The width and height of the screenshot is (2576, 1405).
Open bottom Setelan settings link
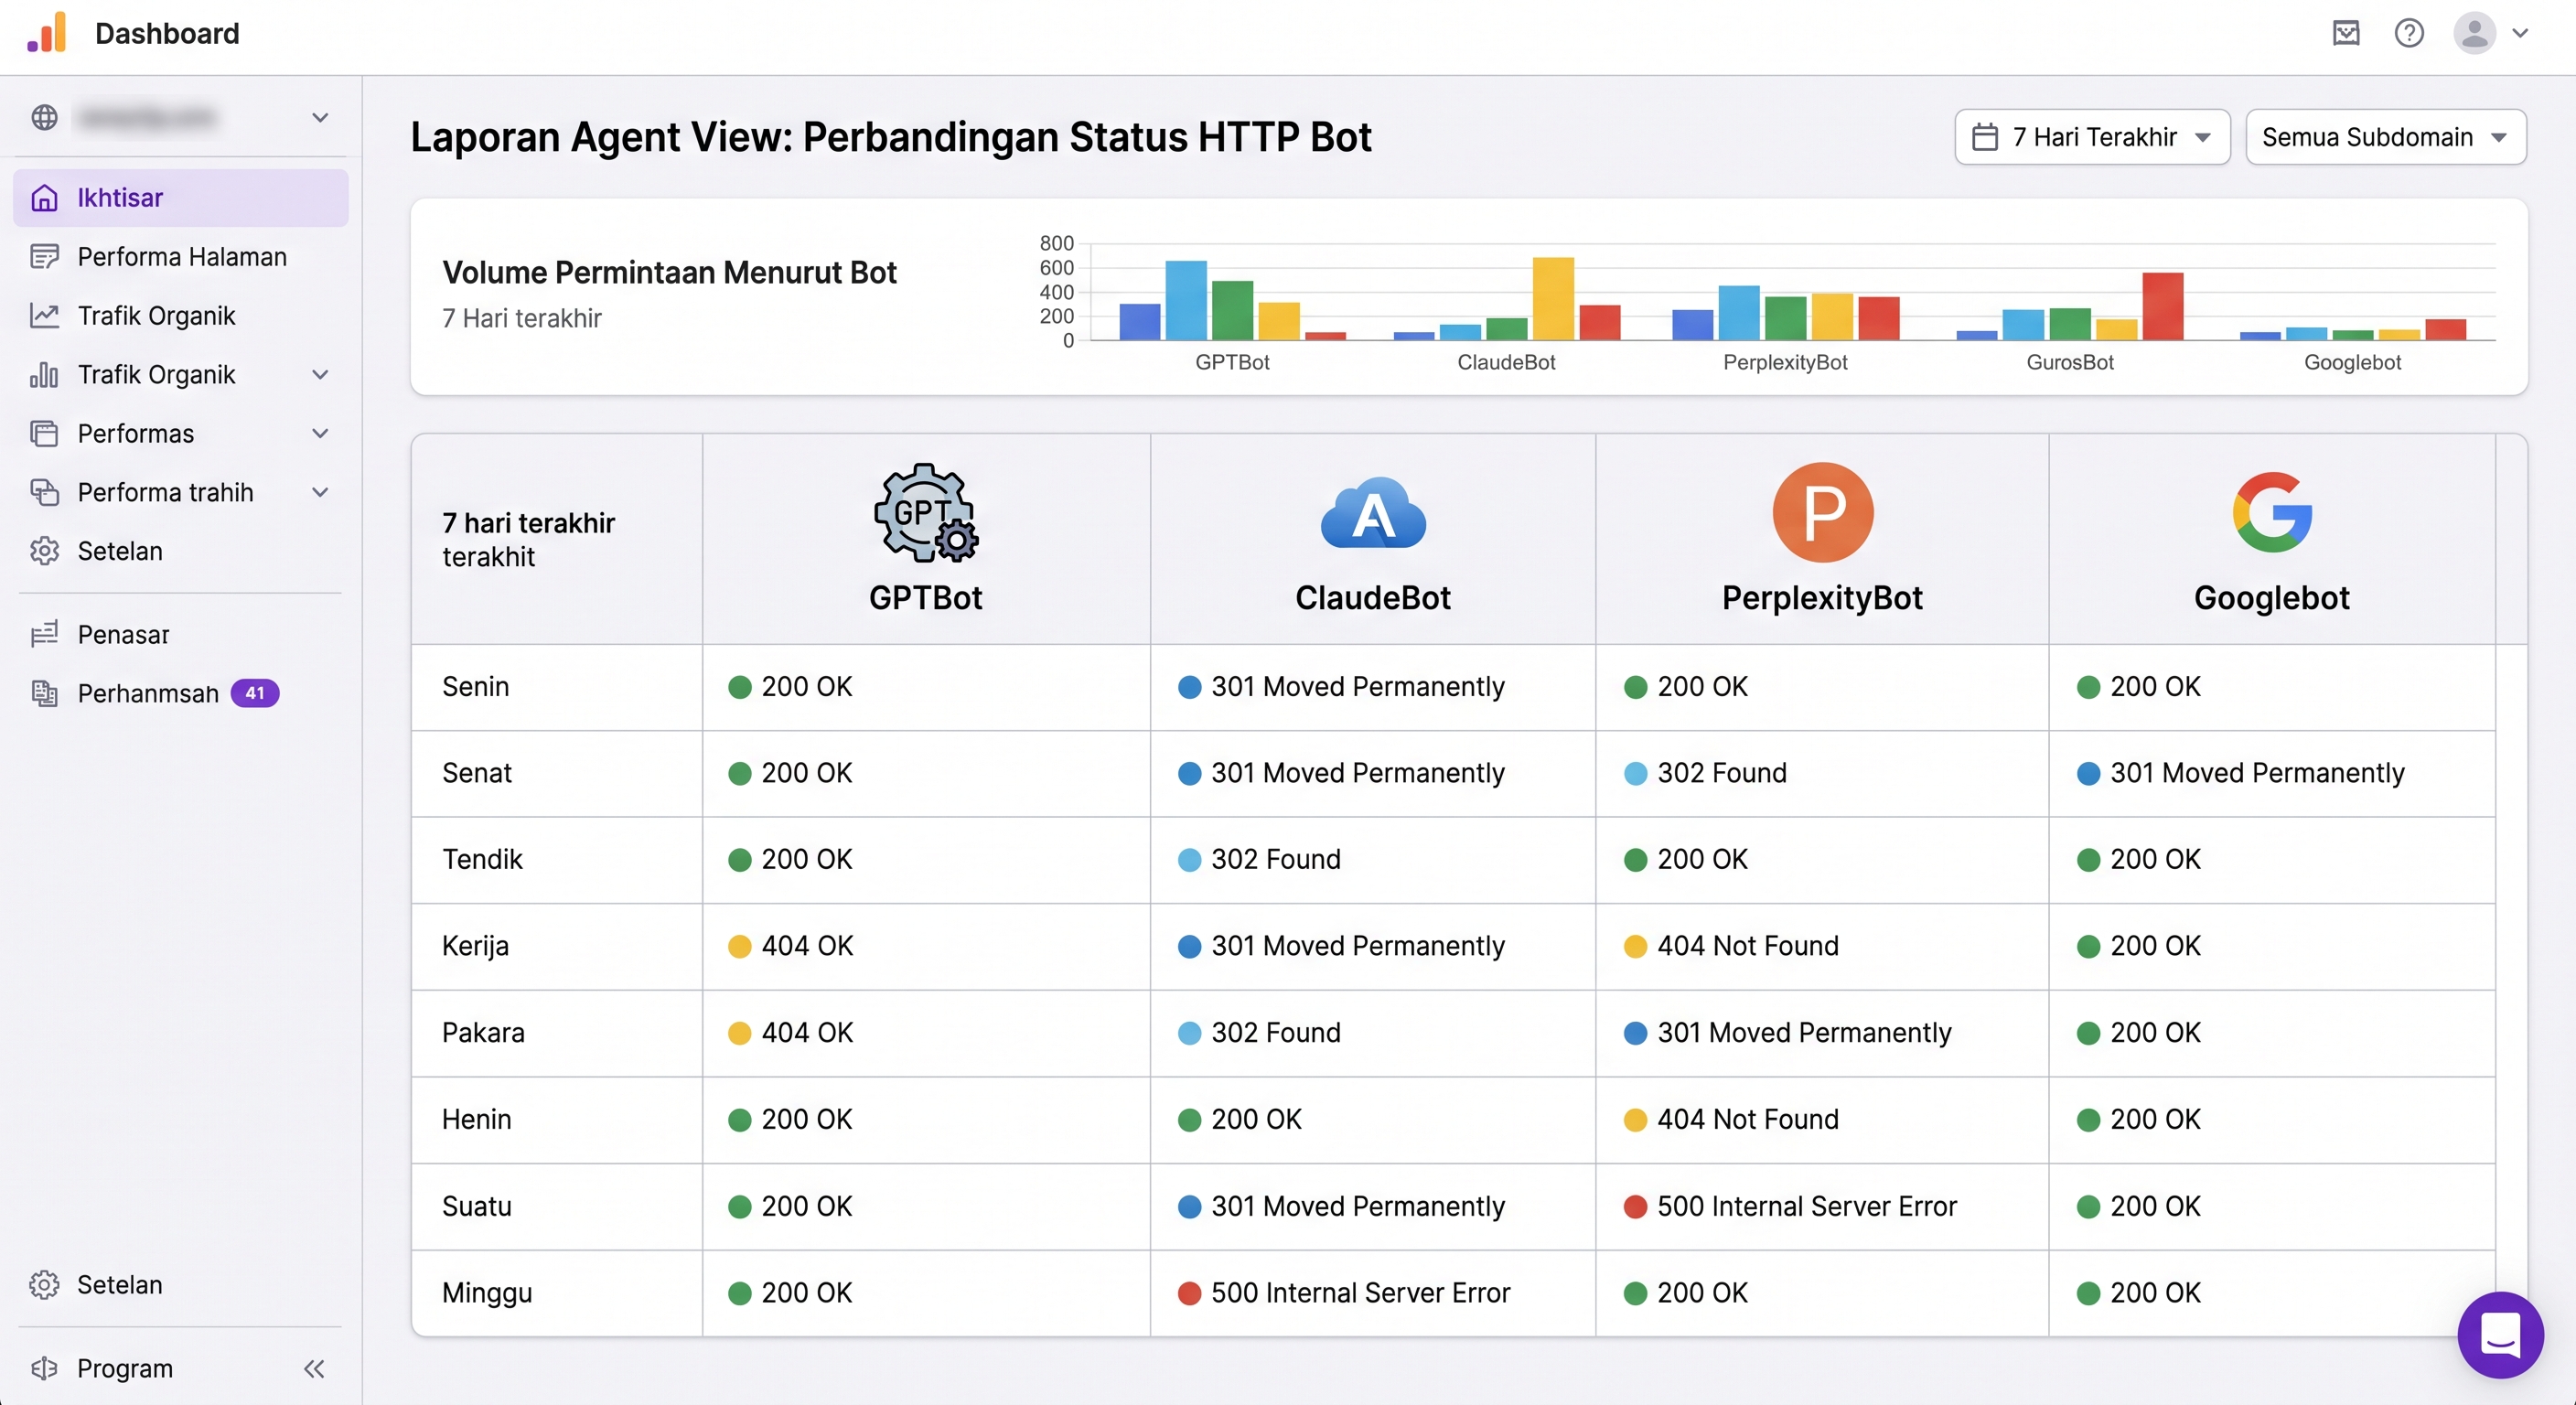click(x=181, y=1285)
